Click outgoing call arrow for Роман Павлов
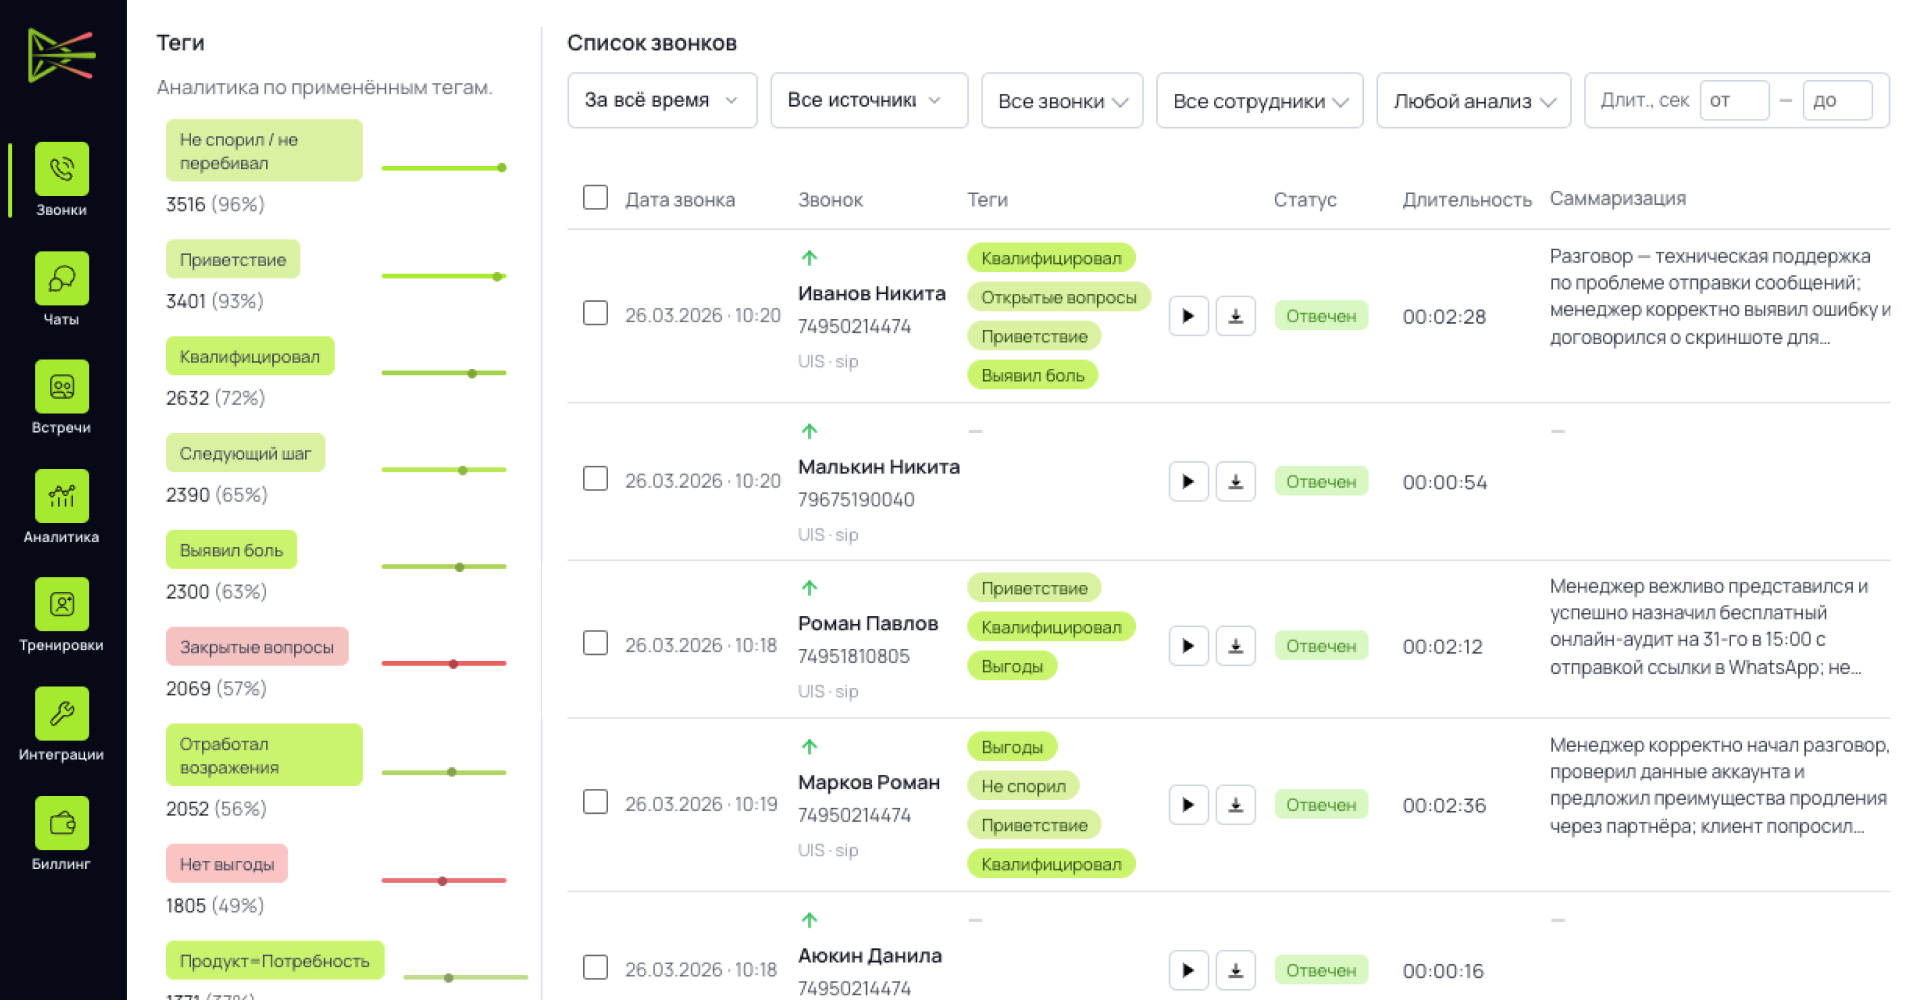Screen dimensions: 1920x1000 [x=810, y=588]
